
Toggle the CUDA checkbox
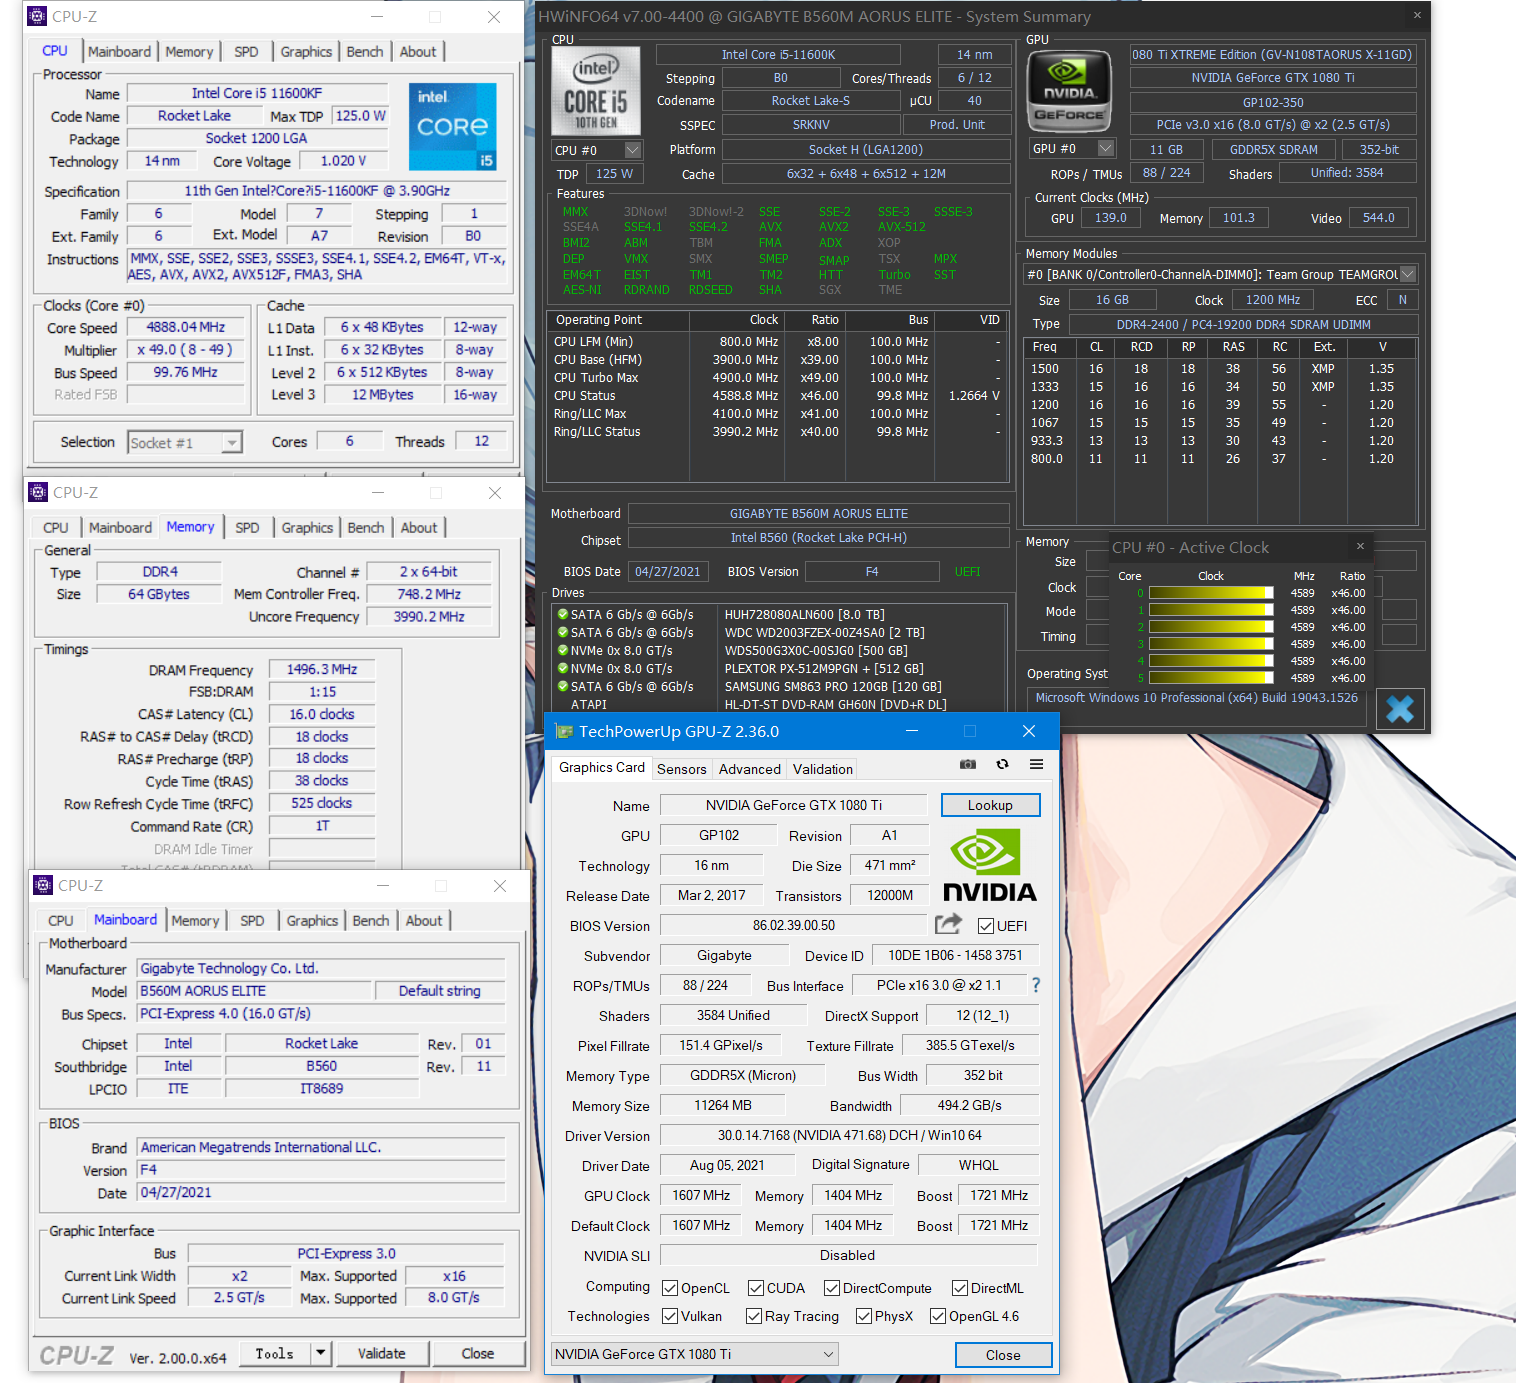(756, 1288)
